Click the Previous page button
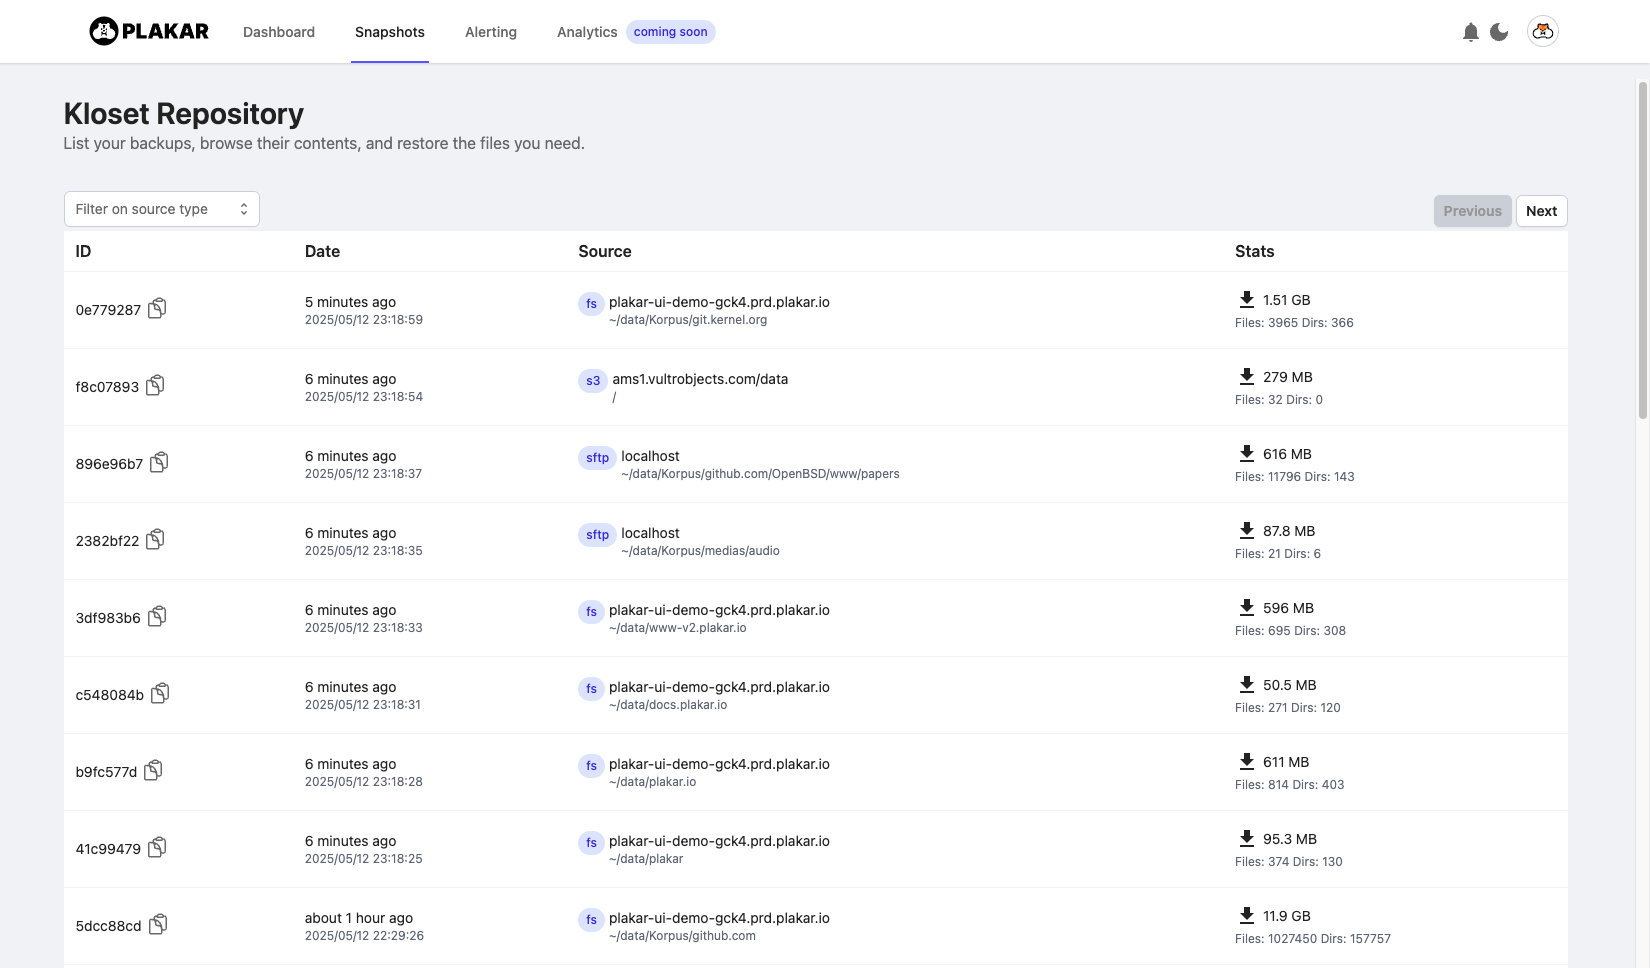1650x968 pixels. [x=1472, y=211]
